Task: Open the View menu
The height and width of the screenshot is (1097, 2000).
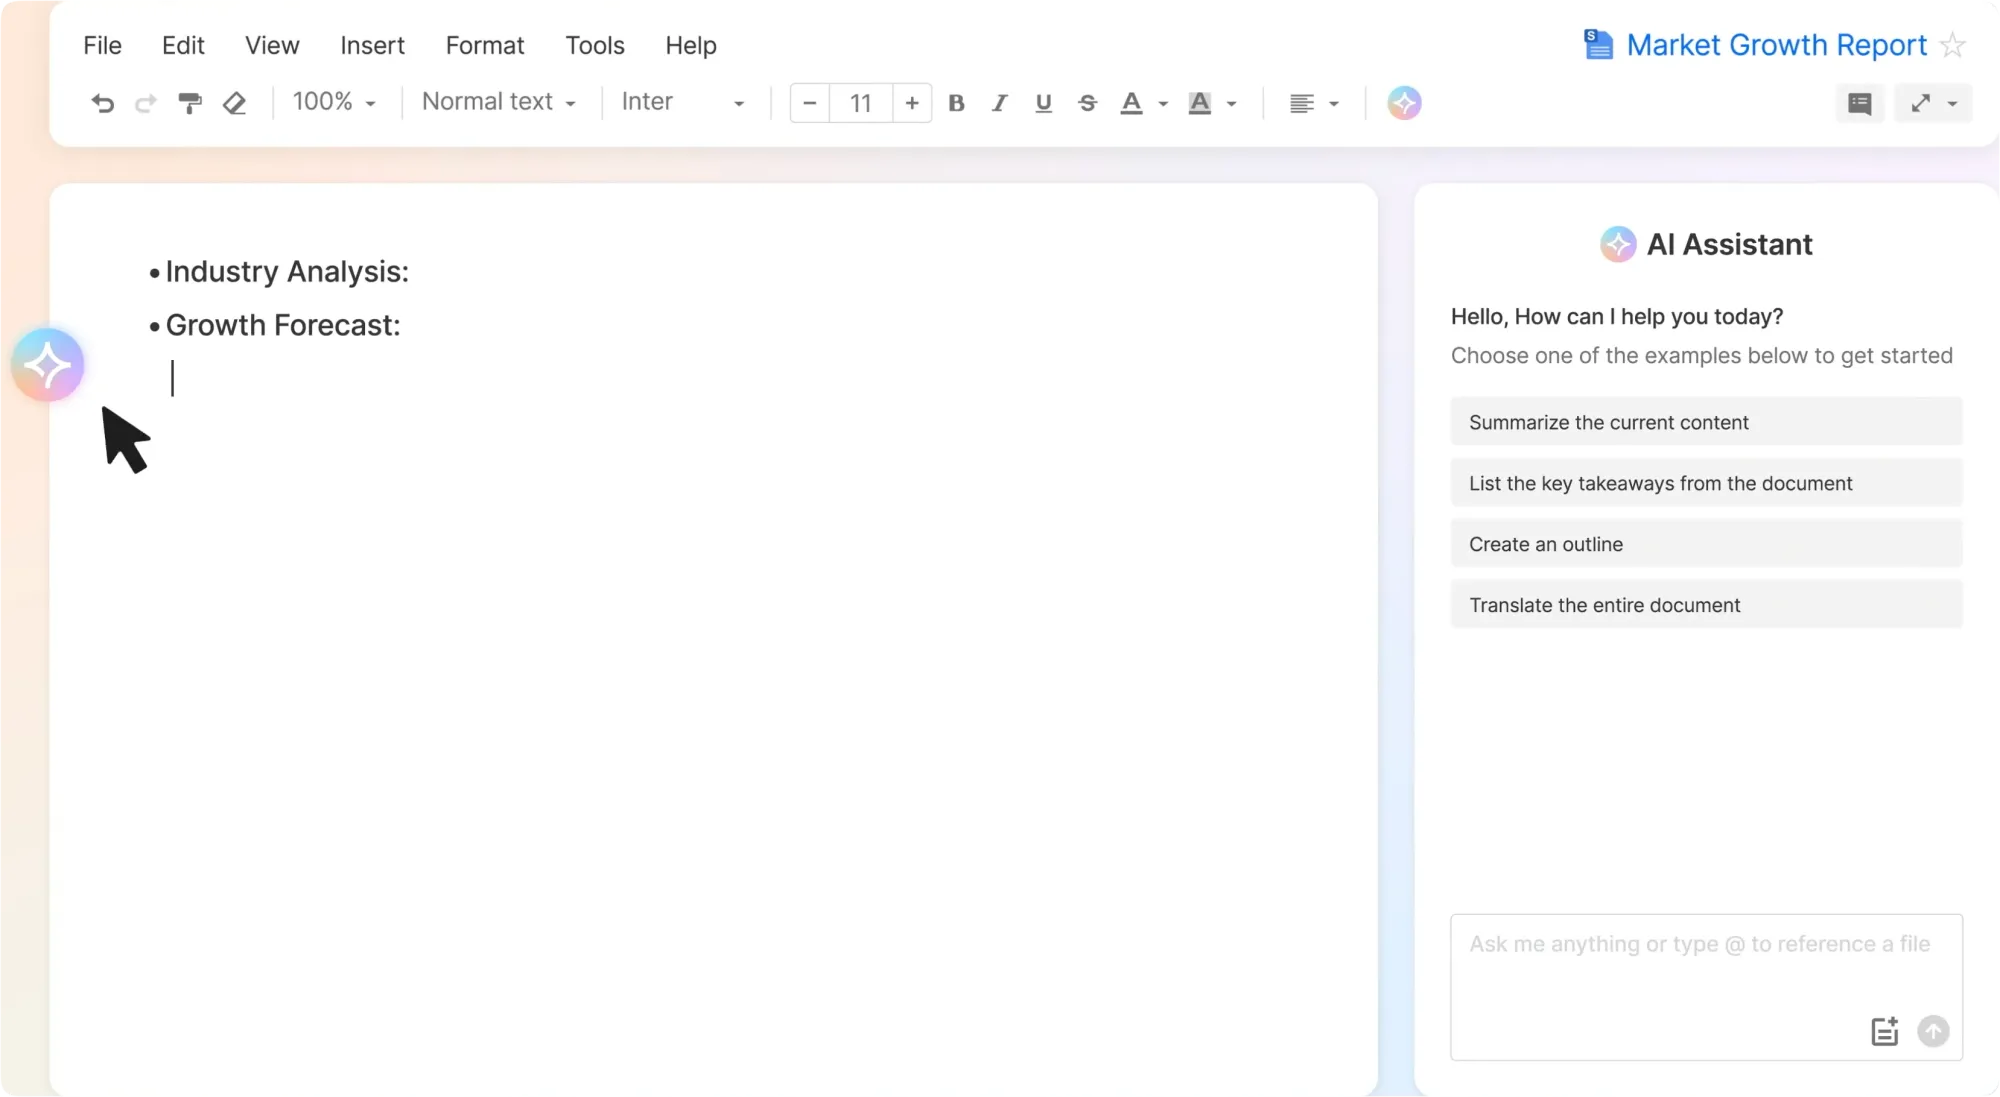Action: point(272,45)
